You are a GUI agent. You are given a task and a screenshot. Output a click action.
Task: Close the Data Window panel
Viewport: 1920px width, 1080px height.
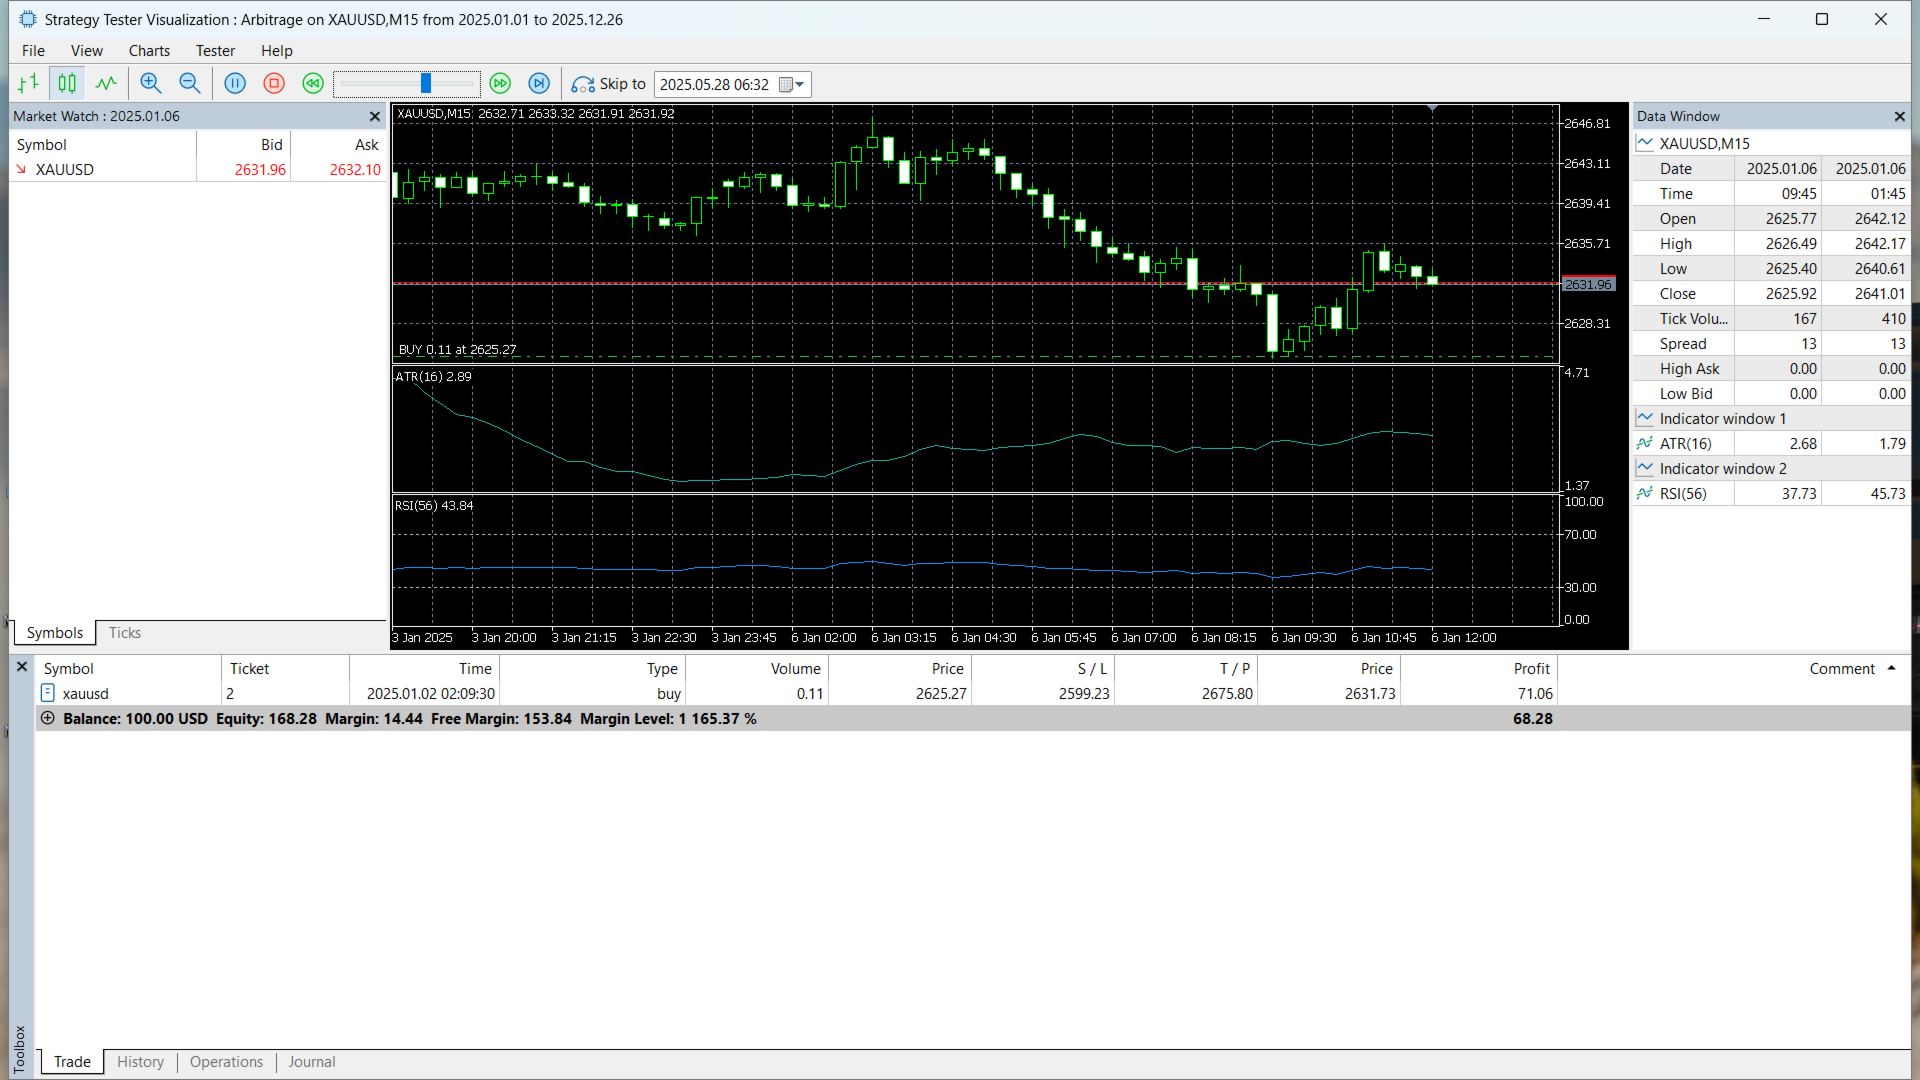1899,117
